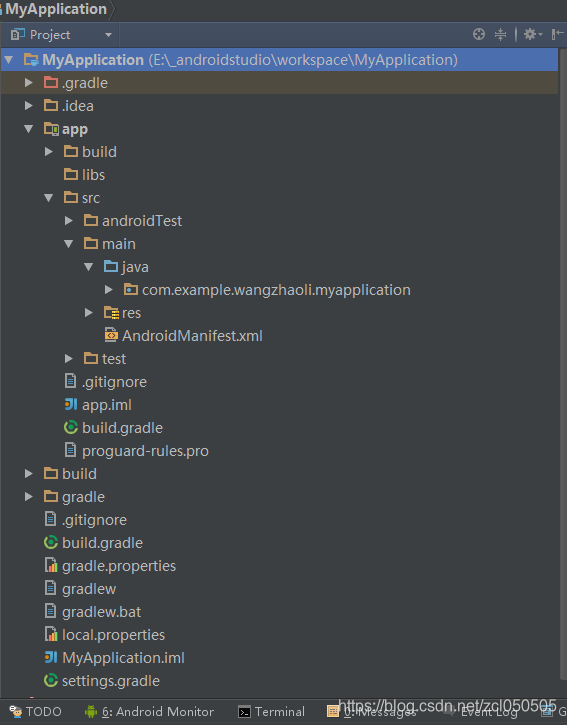Collapse the src folder arrow
The height and width of the screenshot is (725, 567).
[49, 198]
